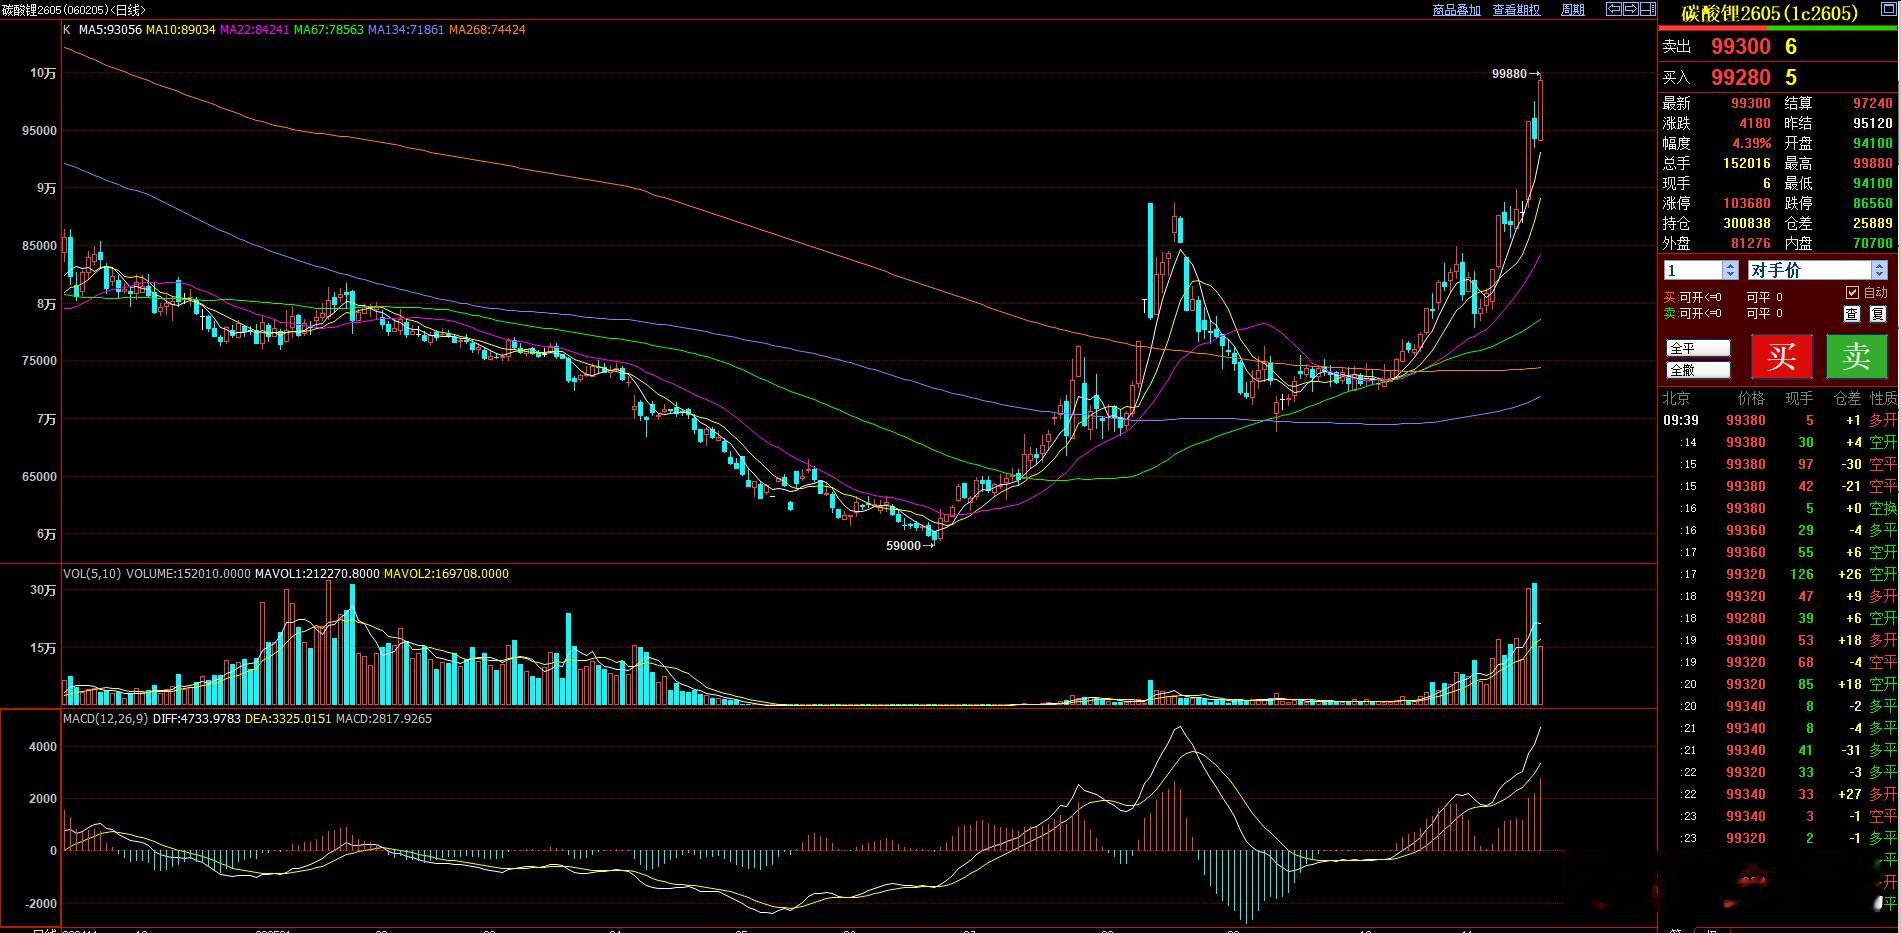Screen dimensions: 1901x933
Task: Click the 价格 column header in tick list
Action: [x=1752, y=398]
